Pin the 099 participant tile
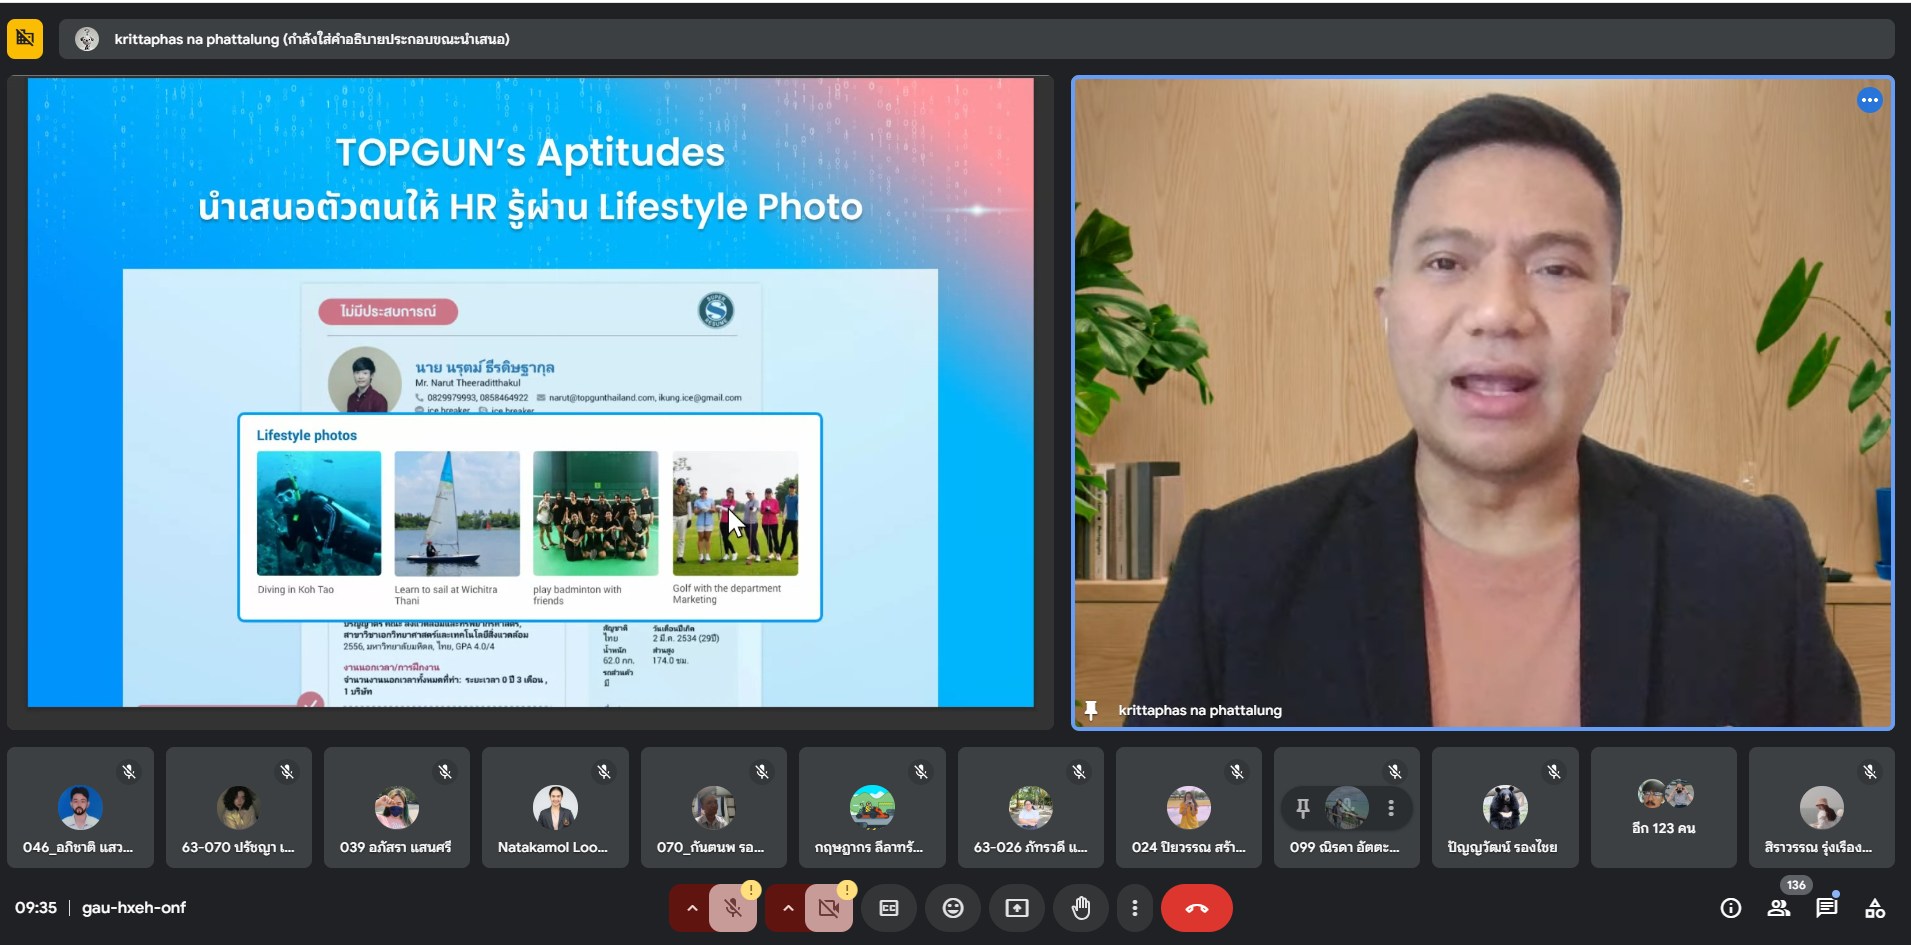Viewport: 1911px width, 945px height. tap(1303, 808)
